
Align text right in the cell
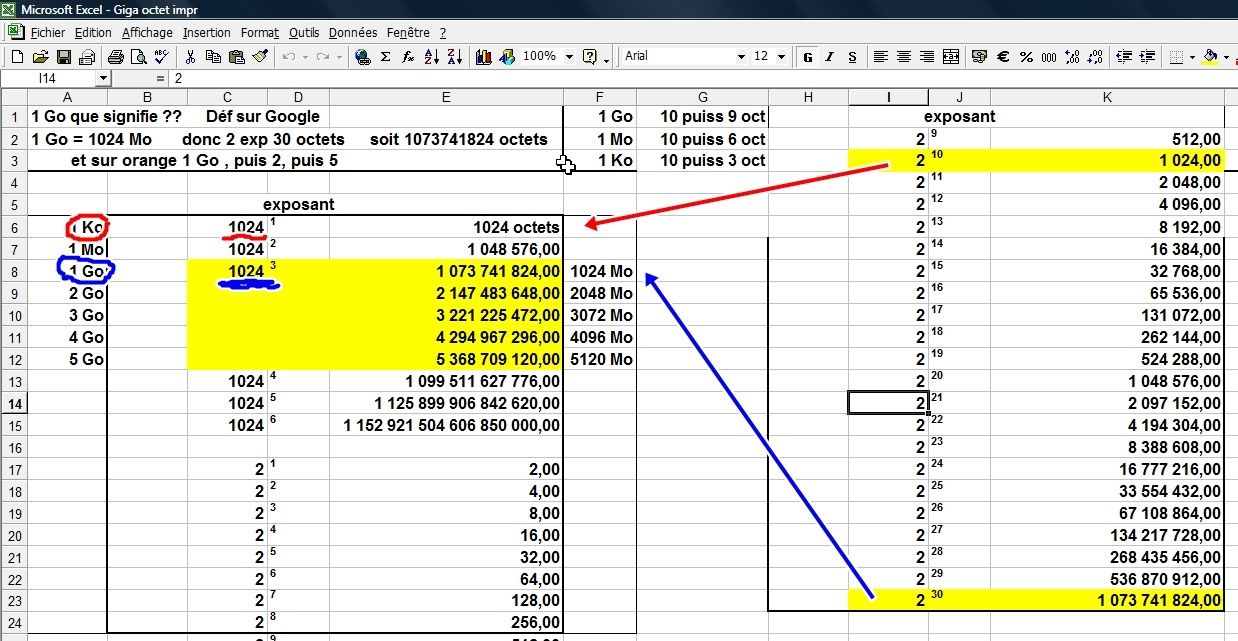tap(926, 57)
